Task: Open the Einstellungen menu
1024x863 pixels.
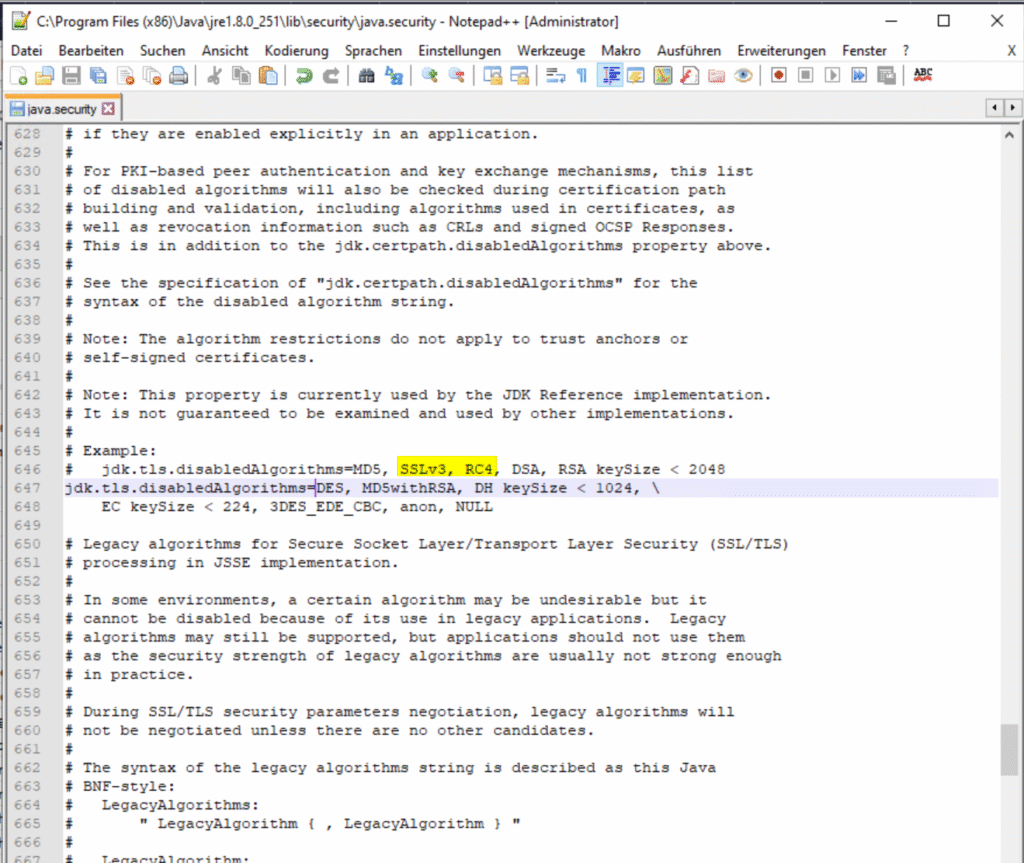Action: (x=459, y=50)
